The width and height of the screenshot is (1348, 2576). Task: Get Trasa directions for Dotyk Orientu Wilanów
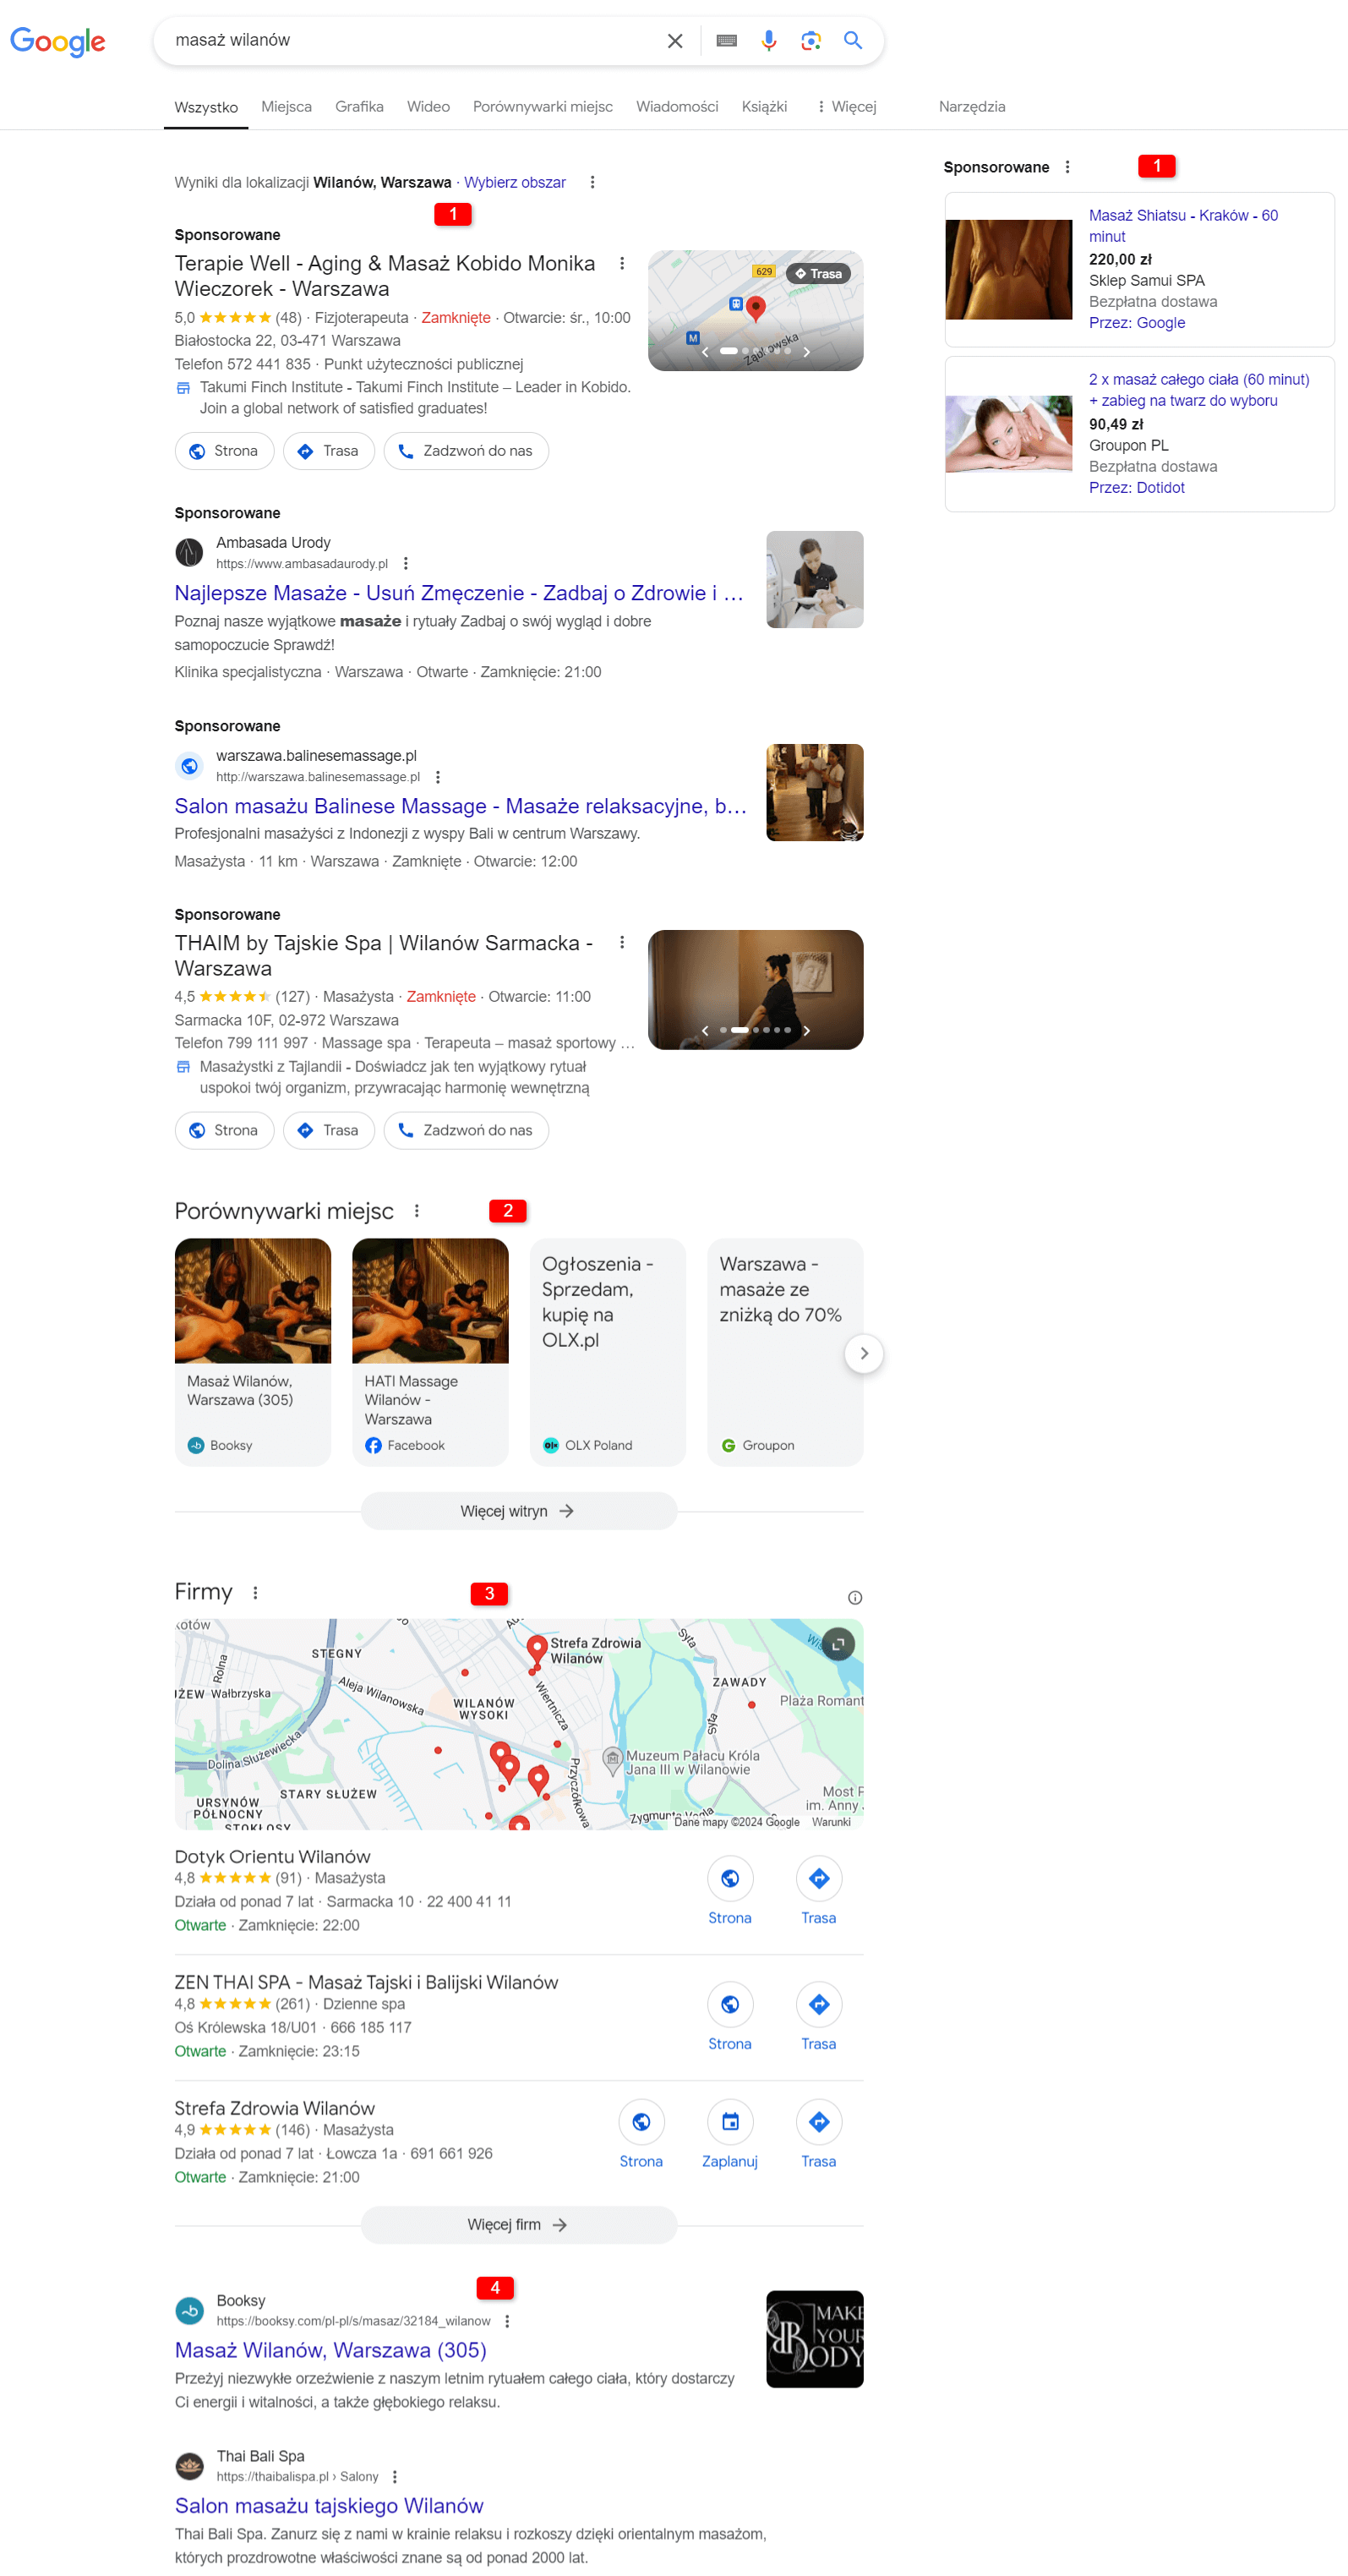[x=818, y=1878]
